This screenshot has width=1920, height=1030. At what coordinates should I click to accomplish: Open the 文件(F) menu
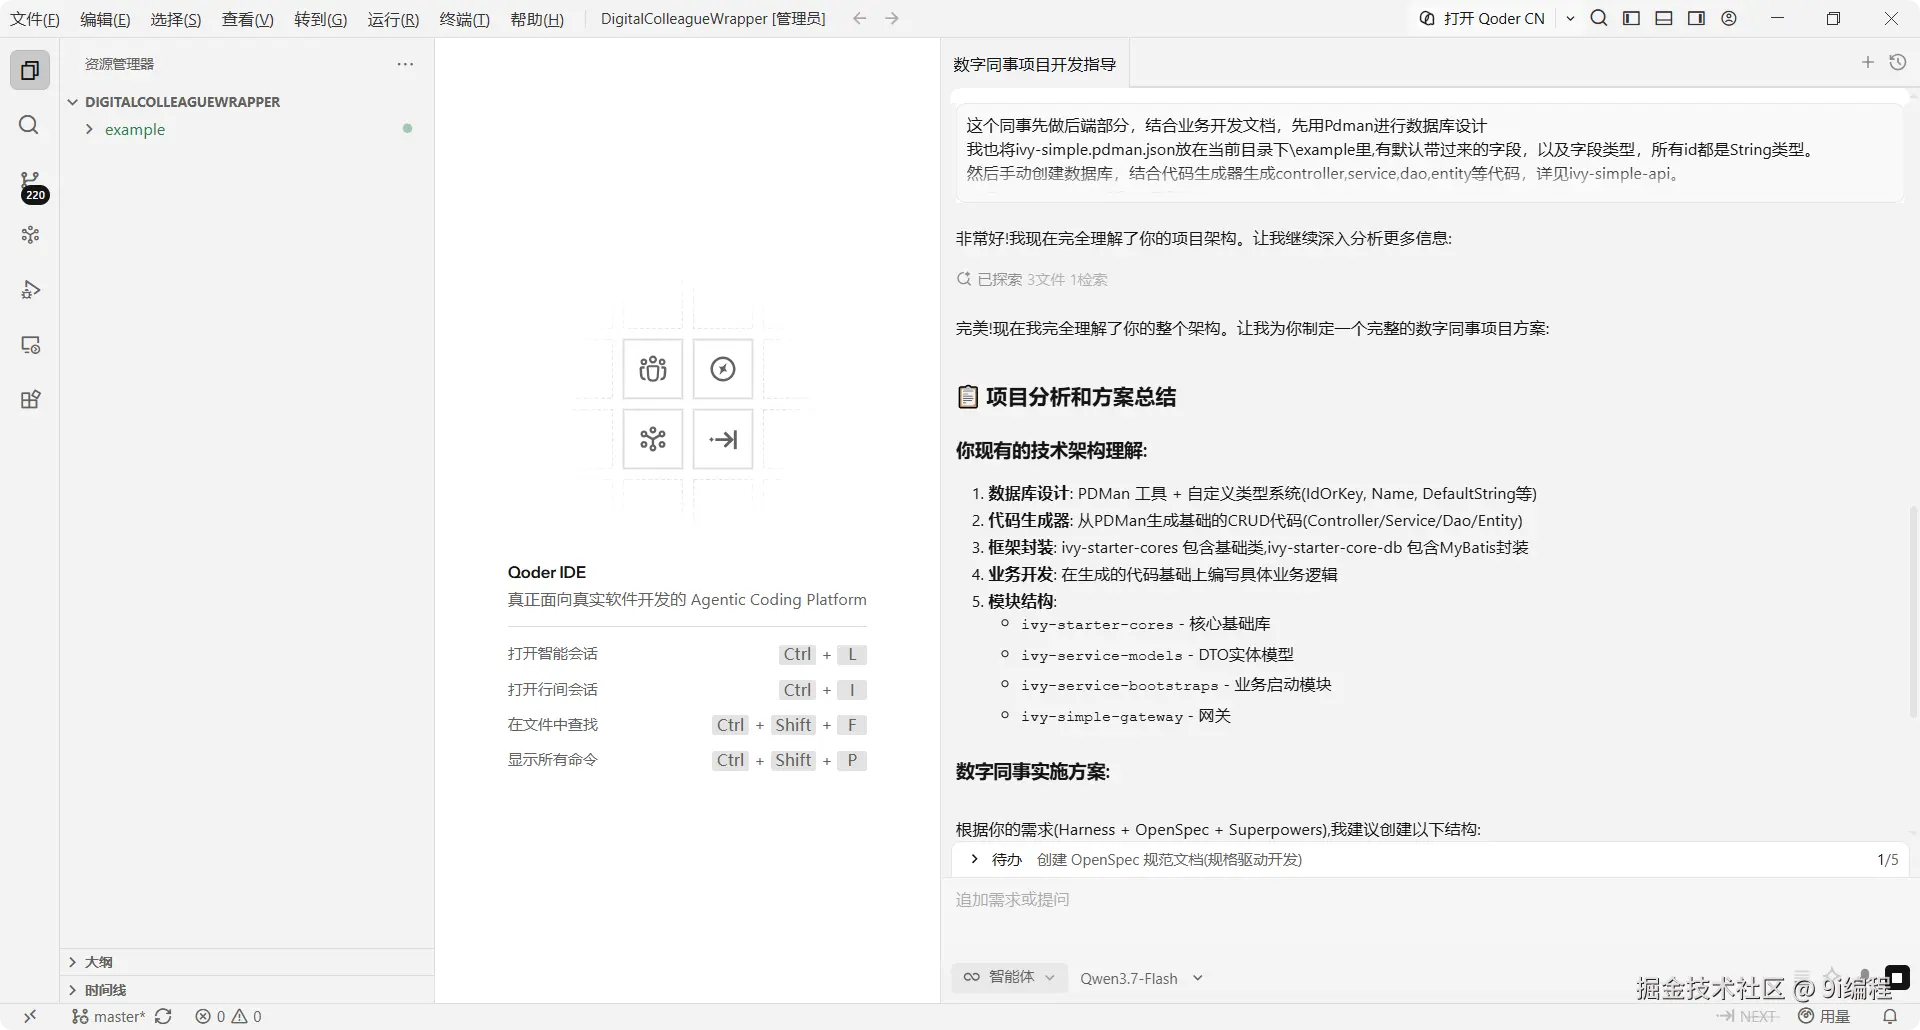tap(35, 19)
